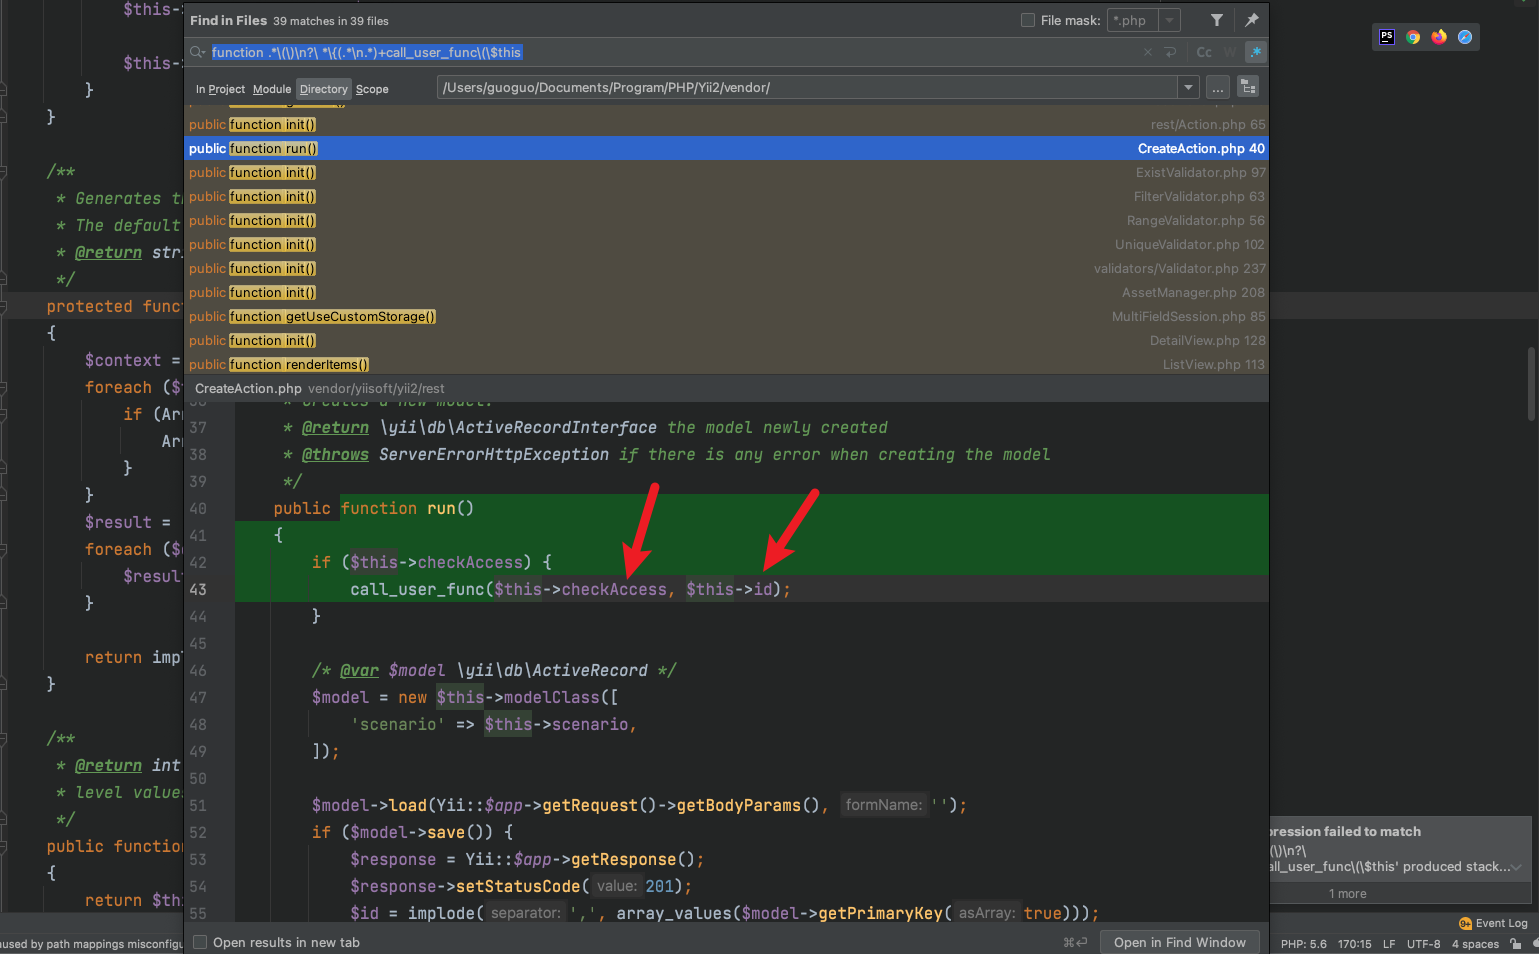
Task: Click the '...' browse directory button
Action: click(x=1217, y=88)
